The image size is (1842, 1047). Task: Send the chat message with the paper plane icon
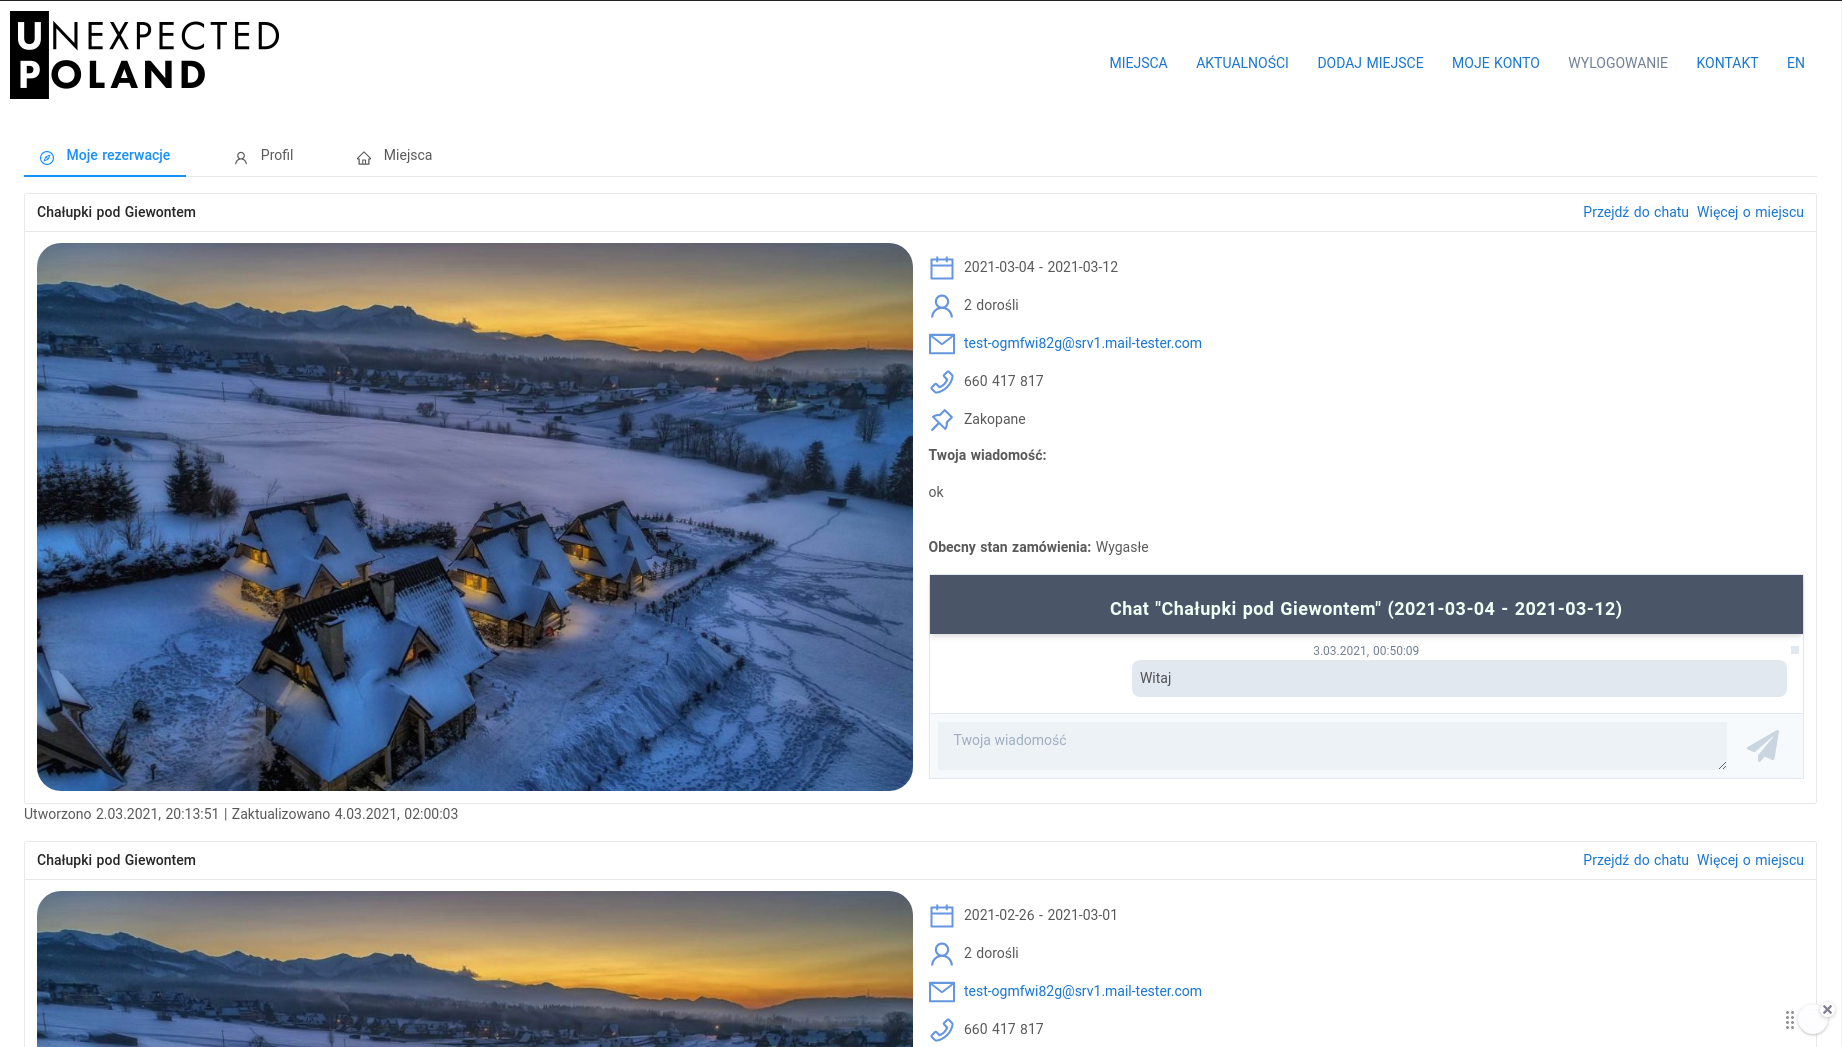coord(1764,745)
